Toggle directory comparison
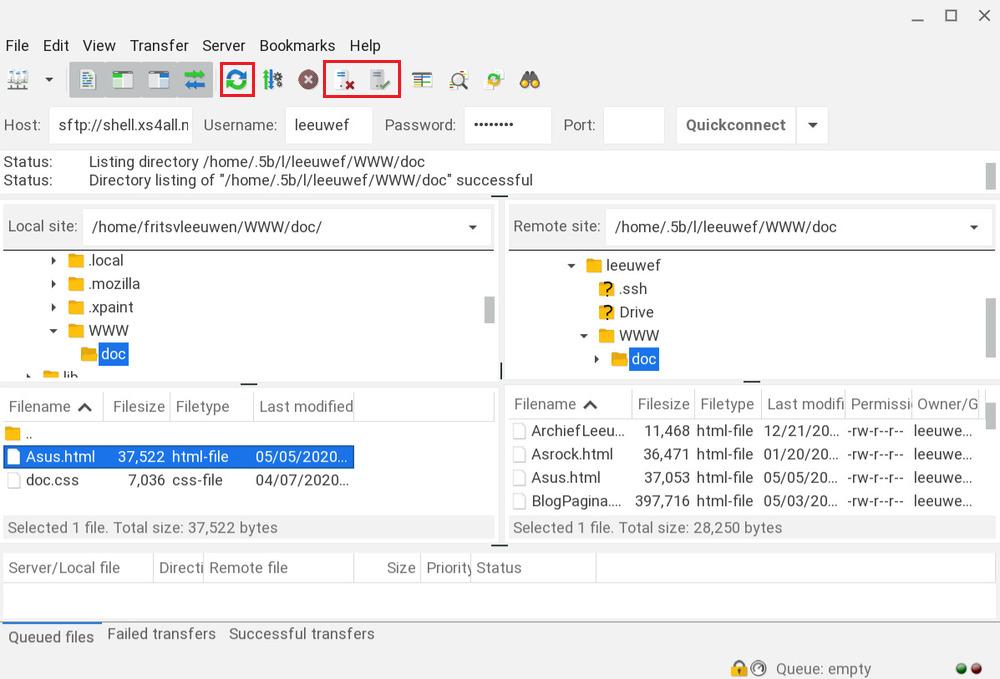The width and height of the screenshot is (1000, 679). (459, 80)
